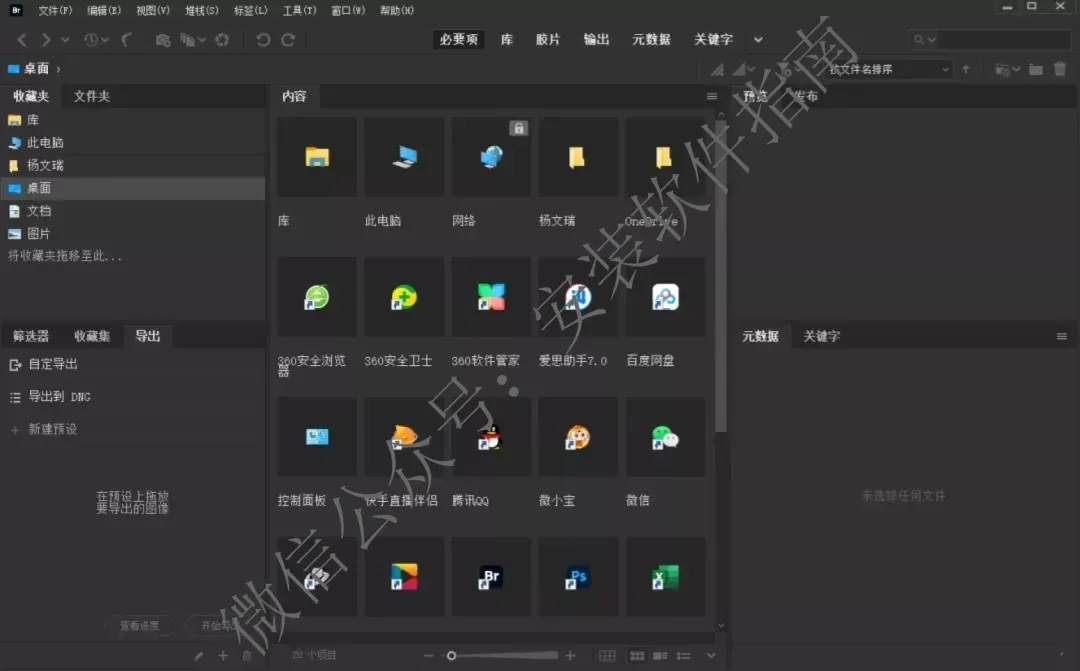Open the 发布 panel tab

click(x=805, y=96)
